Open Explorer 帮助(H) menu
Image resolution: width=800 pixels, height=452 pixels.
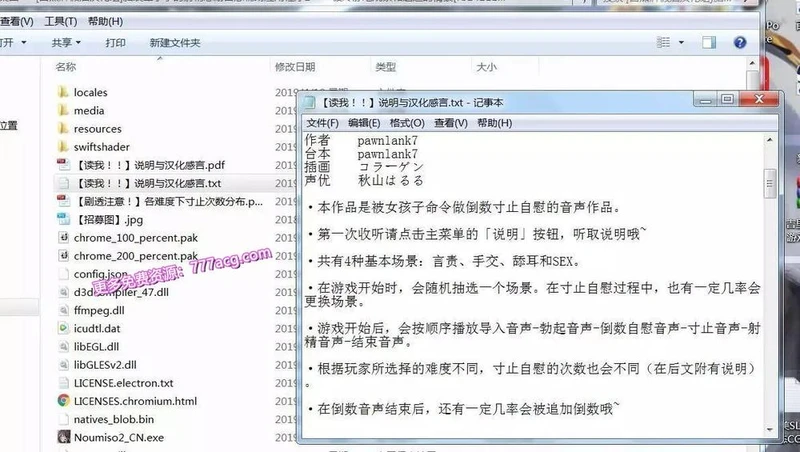pos(105,21)
